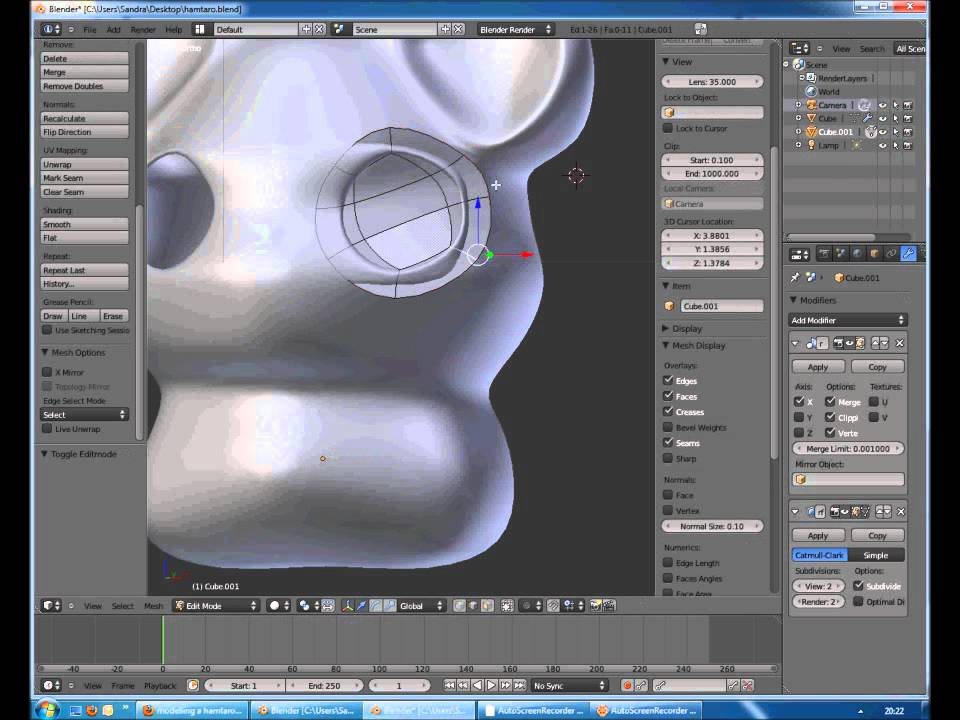Click Flip Direction normals button
Viewport: 960px width, 720px height.
coord(84,132)
